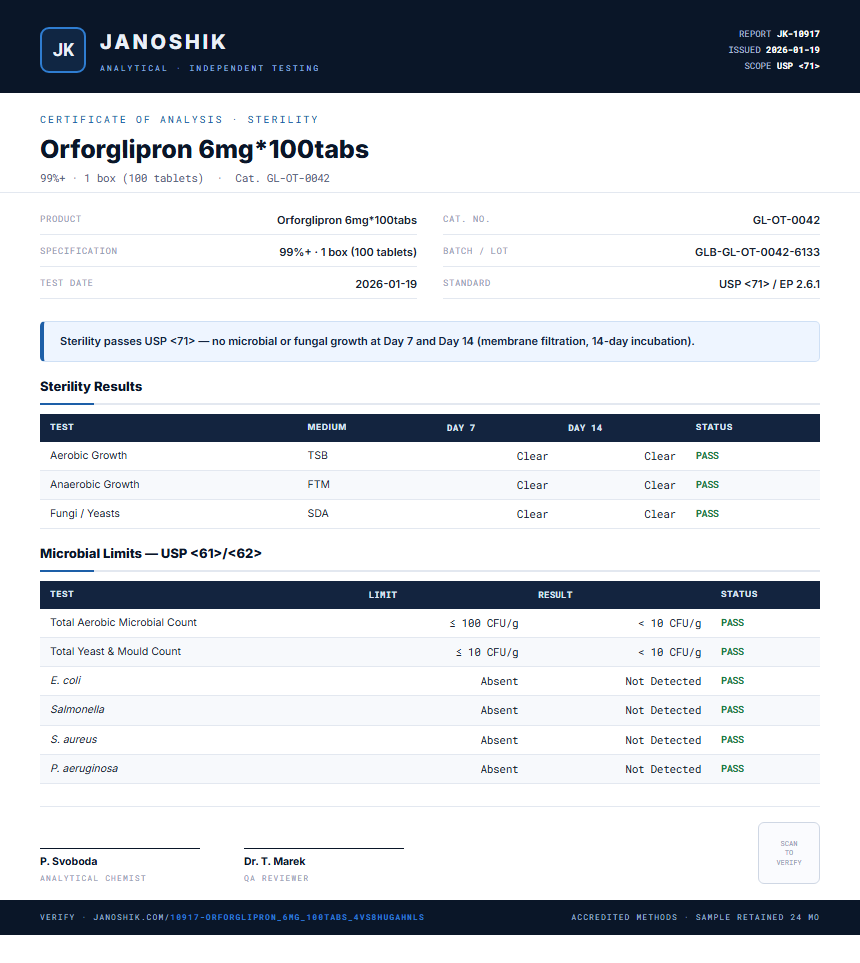This screenshot has height=963, width=860.
Task: Click Sample Retained 24 MO footer text
Action: tap(757, 917)
